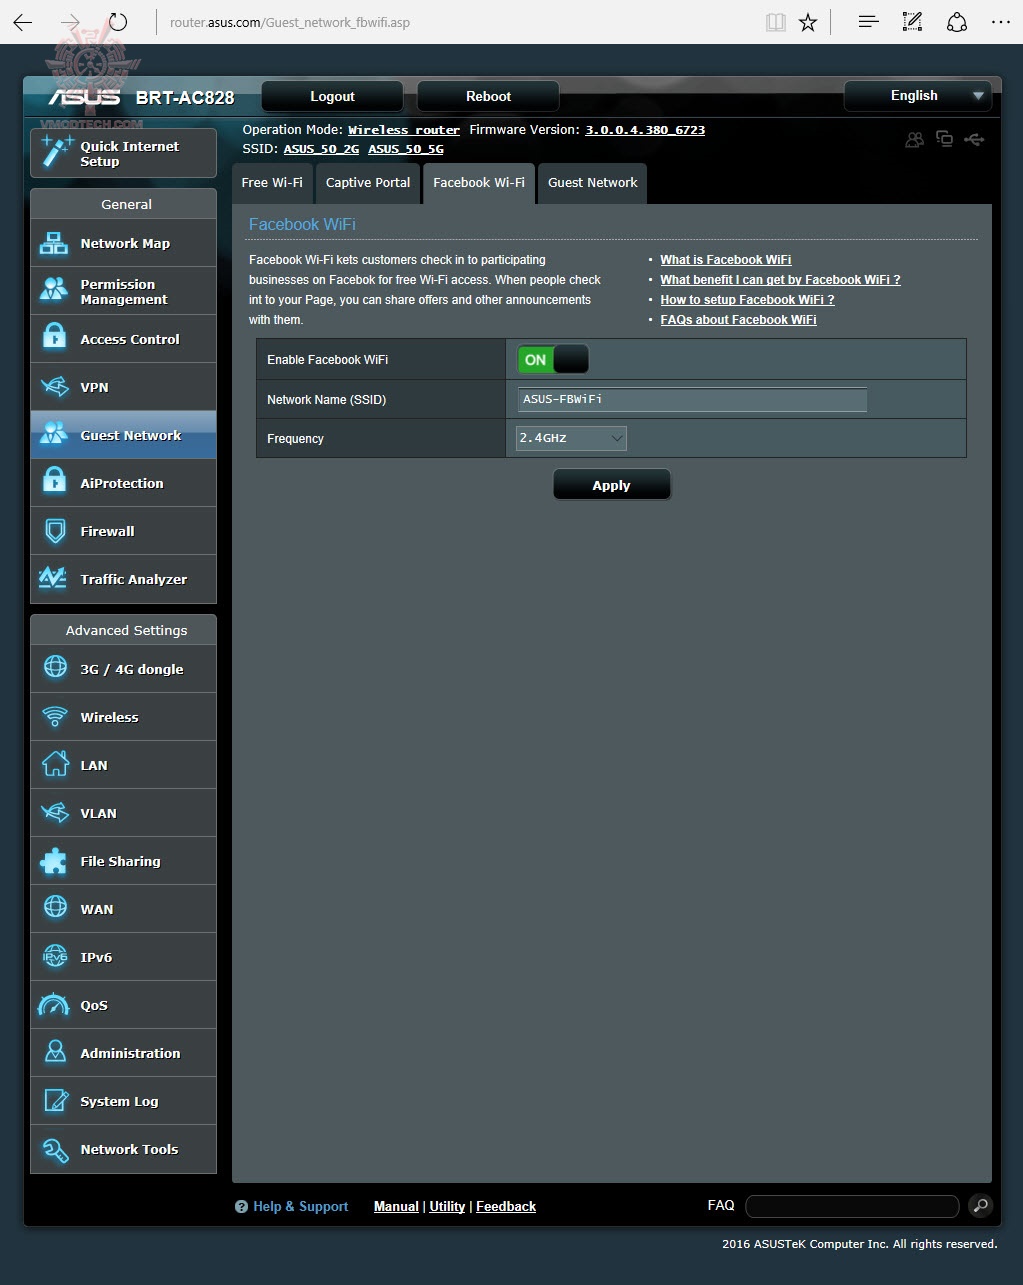Open AiProtection page
The image size is (1023, 1285).
123,483
